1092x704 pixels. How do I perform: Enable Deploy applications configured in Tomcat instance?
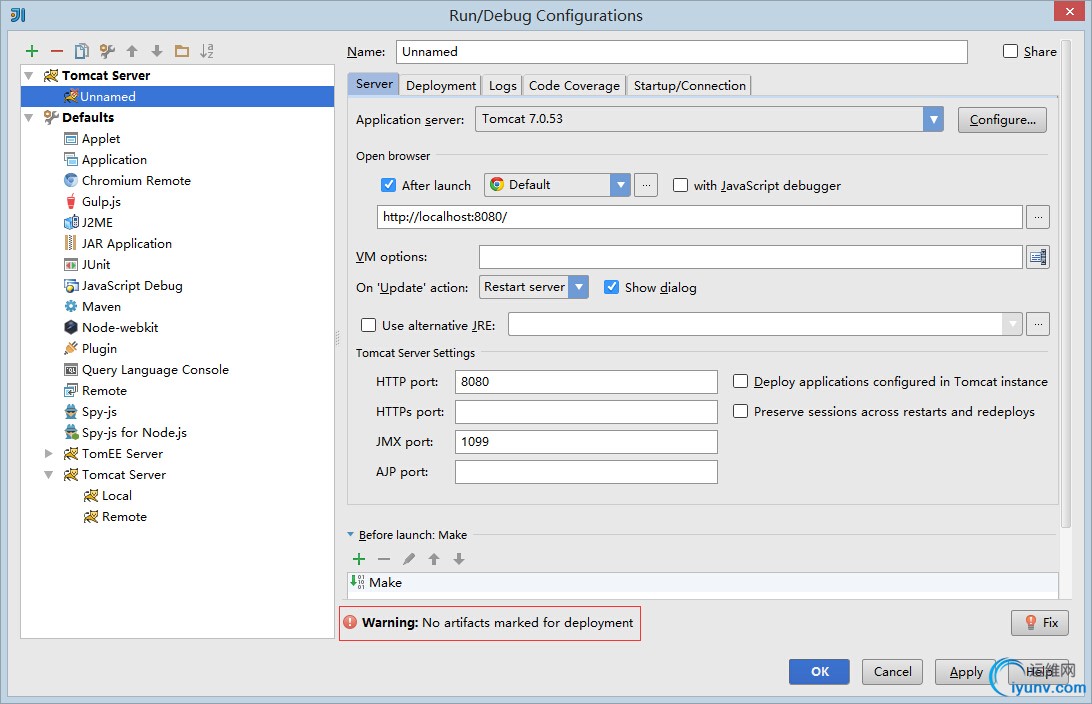point(740,381)
